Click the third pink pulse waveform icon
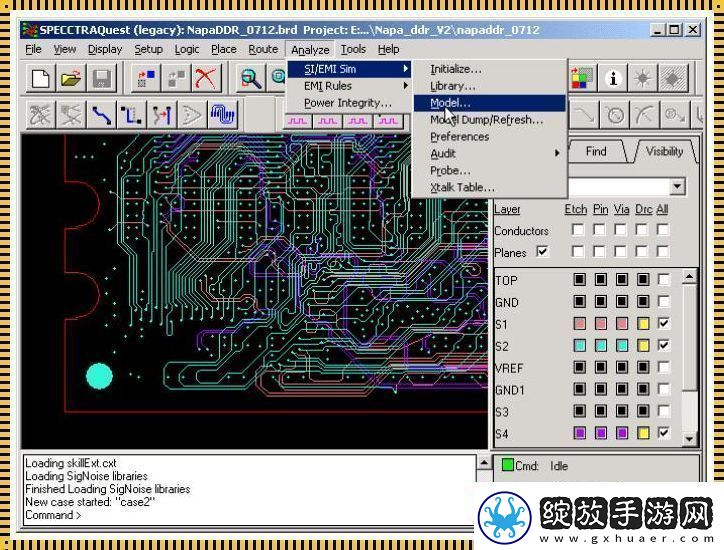 coord(358,121)
